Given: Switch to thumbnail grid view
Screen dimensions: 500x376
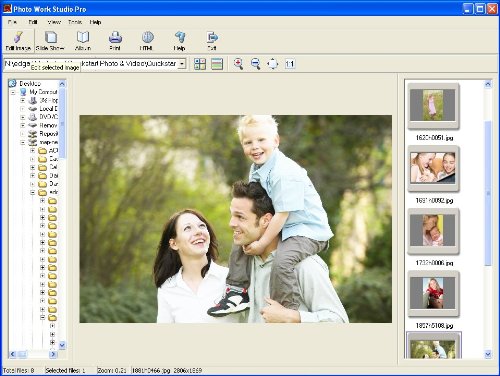Looking at the screenshot, I should [x=200, y=64].
